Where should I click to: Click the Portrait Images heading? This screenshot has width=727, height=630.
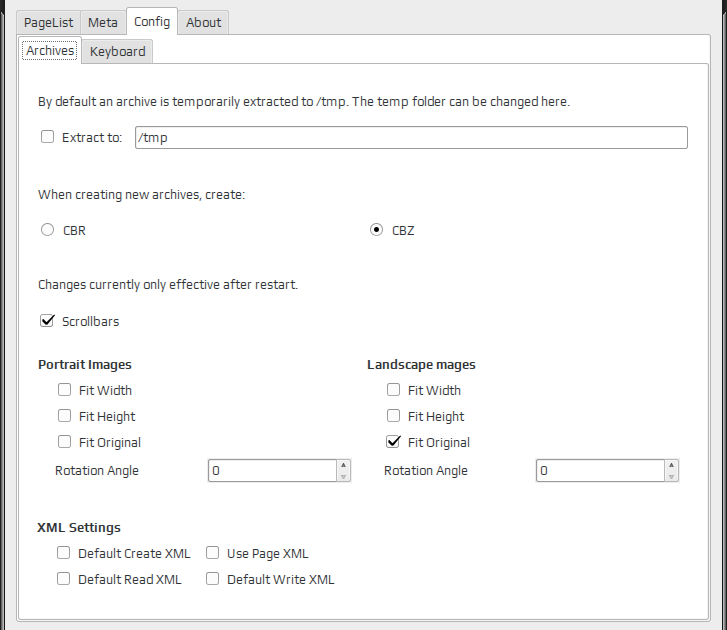(x=85, y=365)
